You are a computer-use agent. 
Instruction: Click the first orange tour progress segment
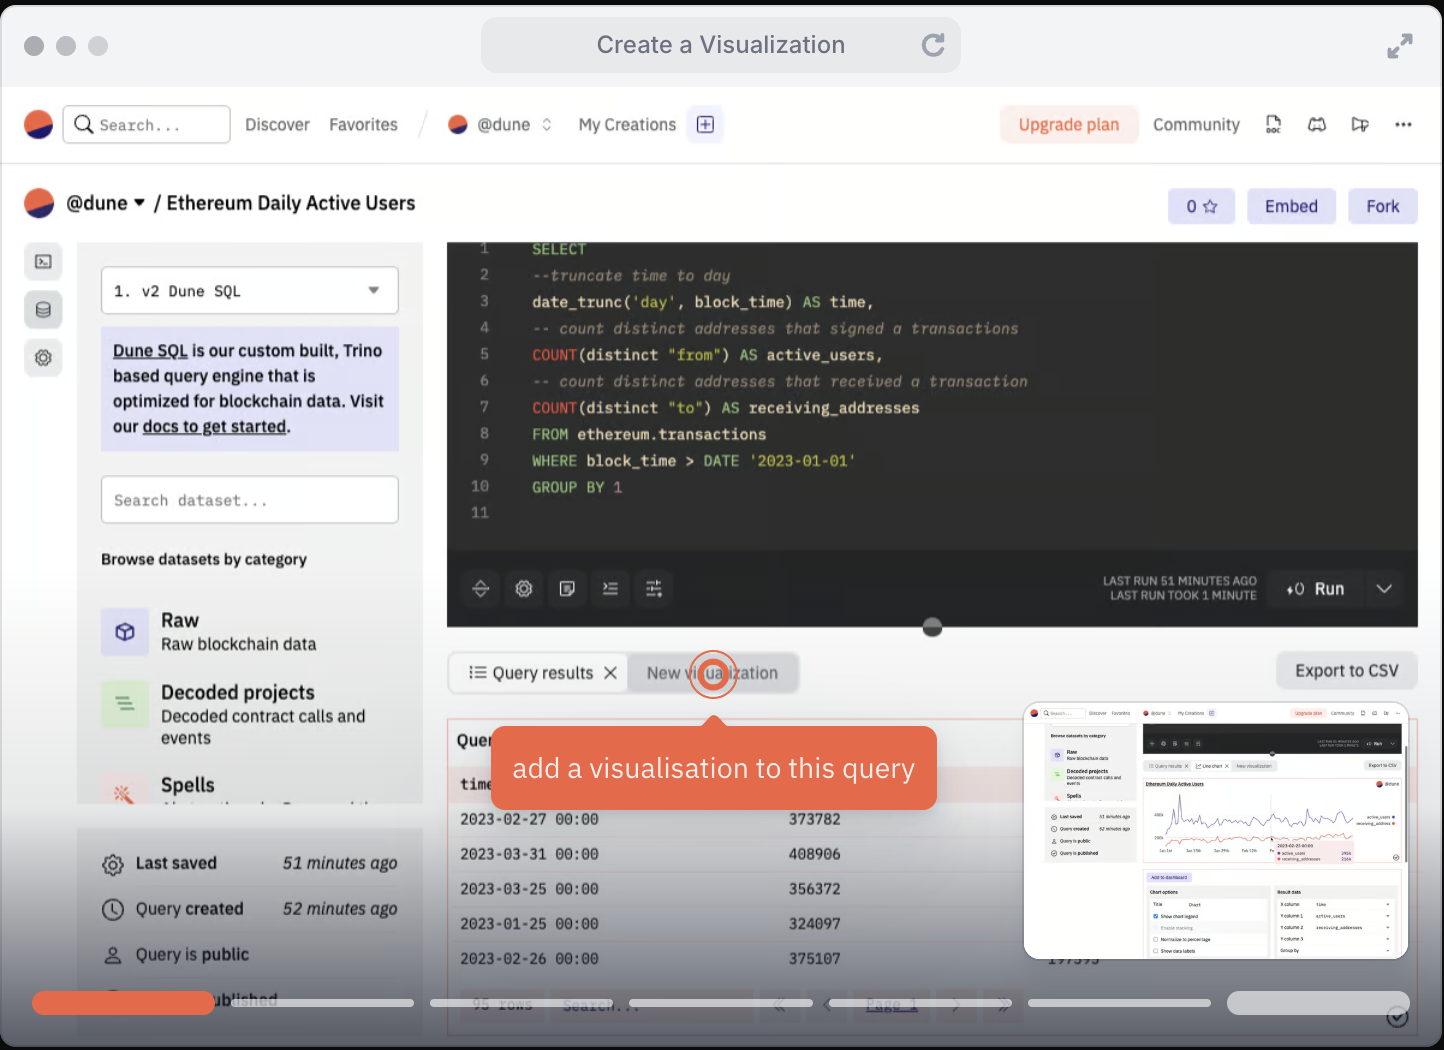pyautogui.click(x=123, y=1003)
